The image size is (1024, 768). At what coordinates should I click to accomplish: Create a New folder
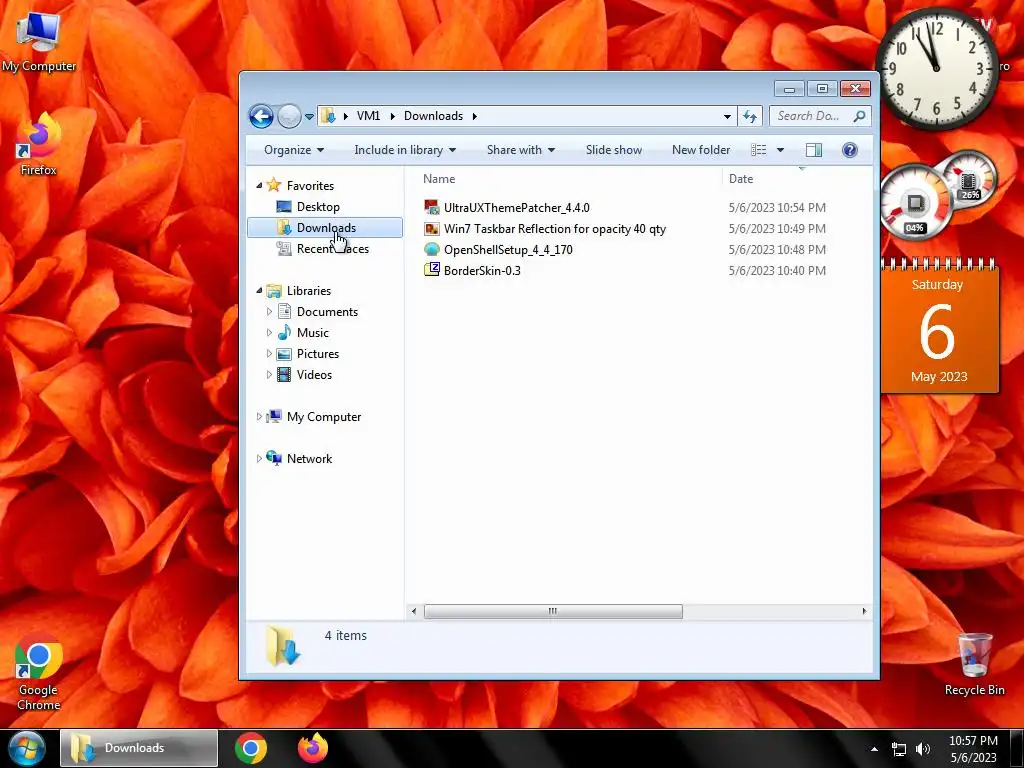pyautogui.click(x=701, y=150)
